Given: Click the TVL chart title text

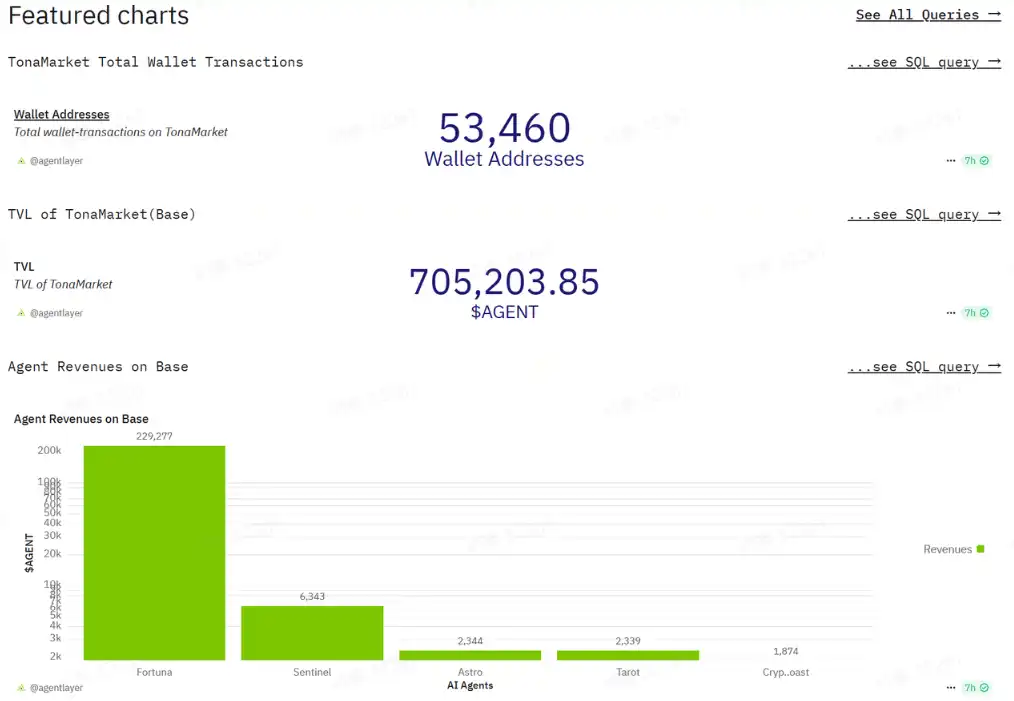Looking at the screenshot, I should pyautogui.click(x=24, y=267).
